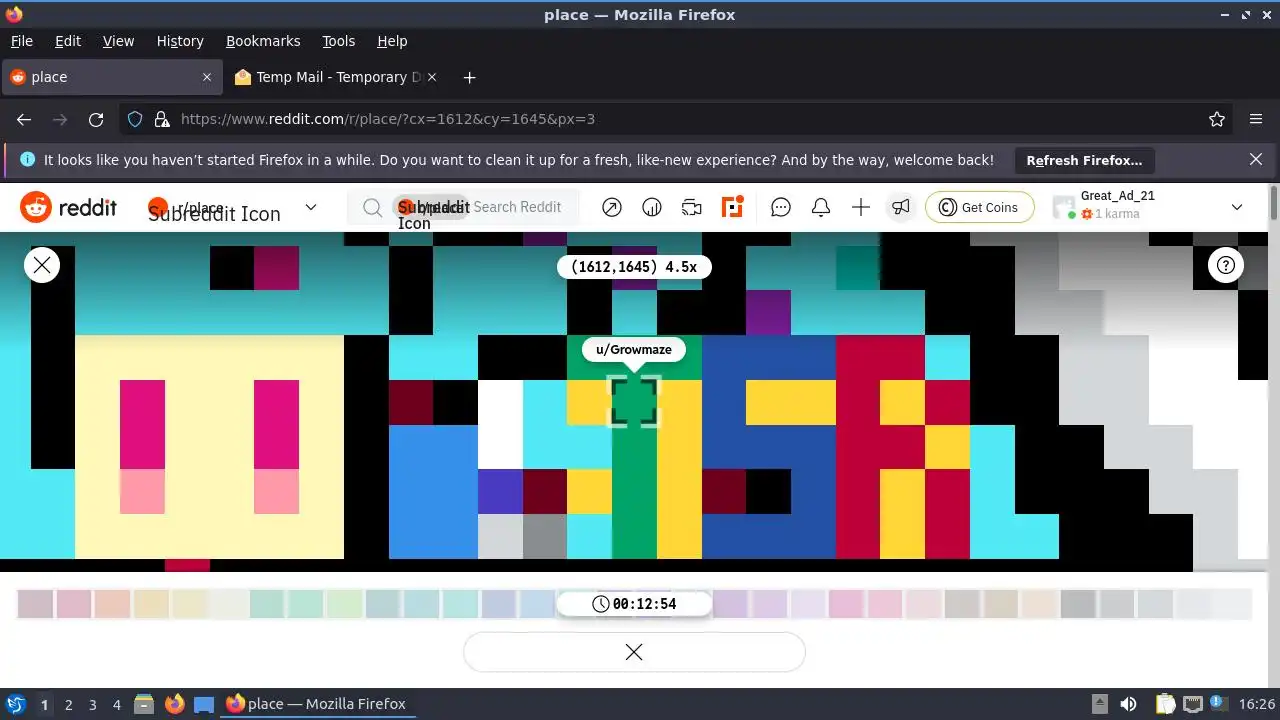Open the clipboard tray icon

click(1164, 704)
